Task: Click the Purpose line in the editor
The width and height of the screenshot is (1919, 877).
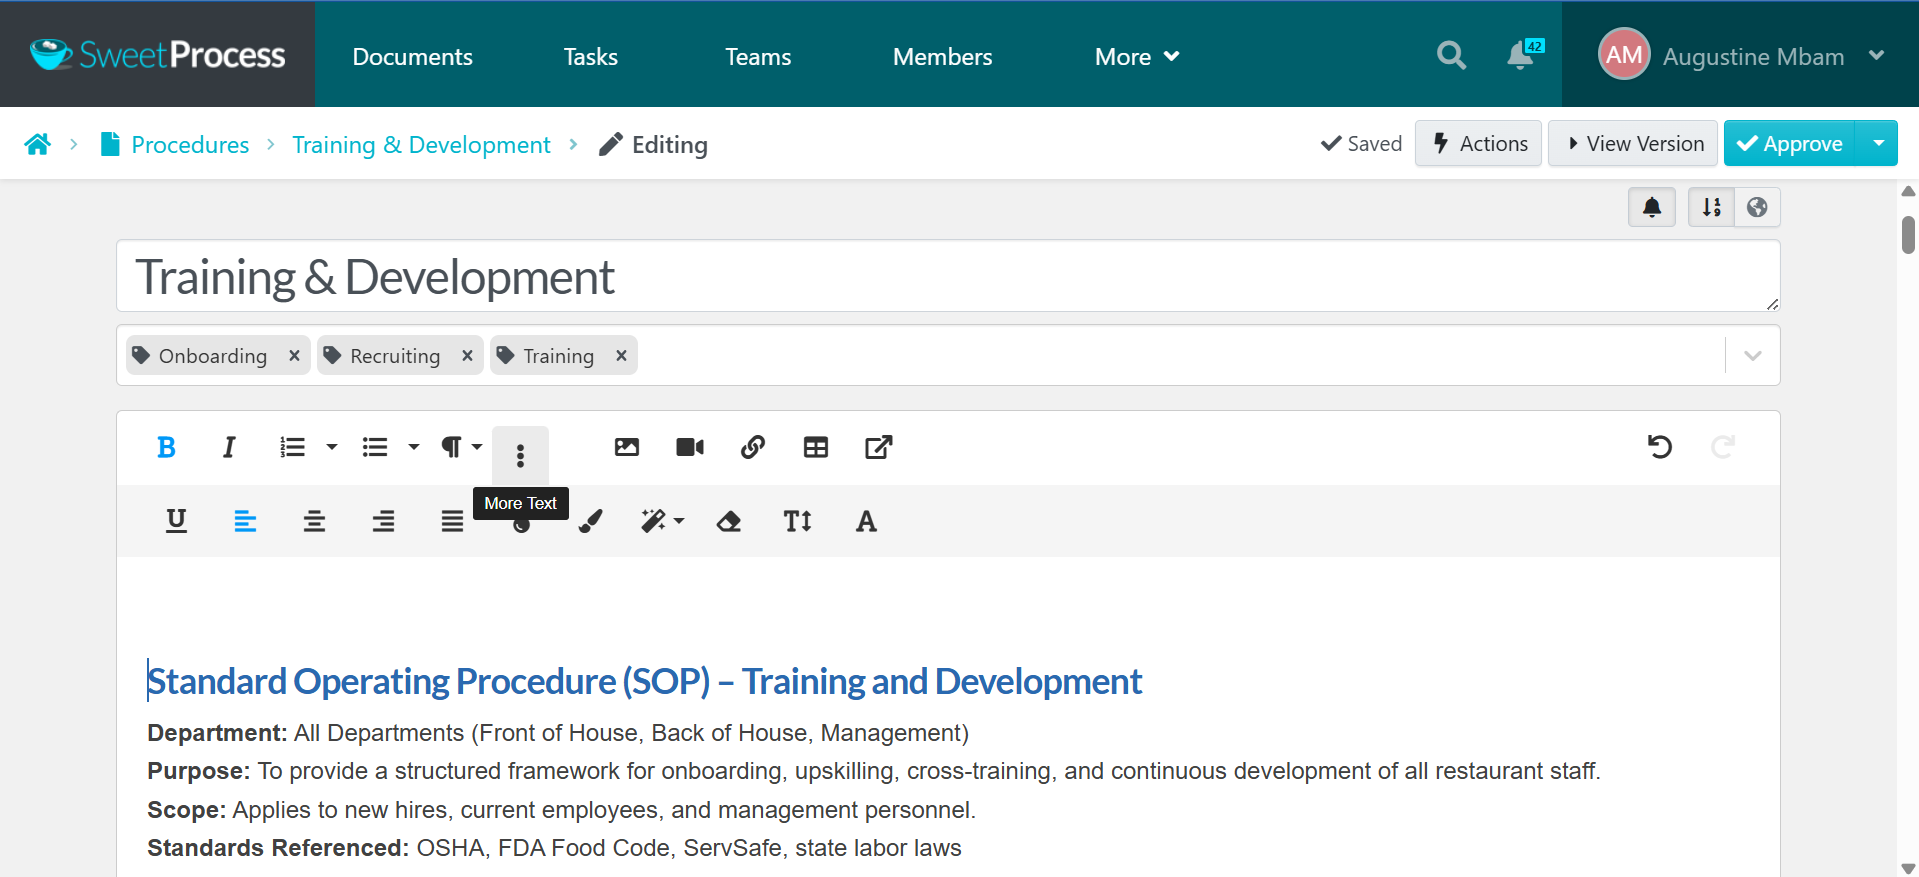Action: (x=874, y=771)
